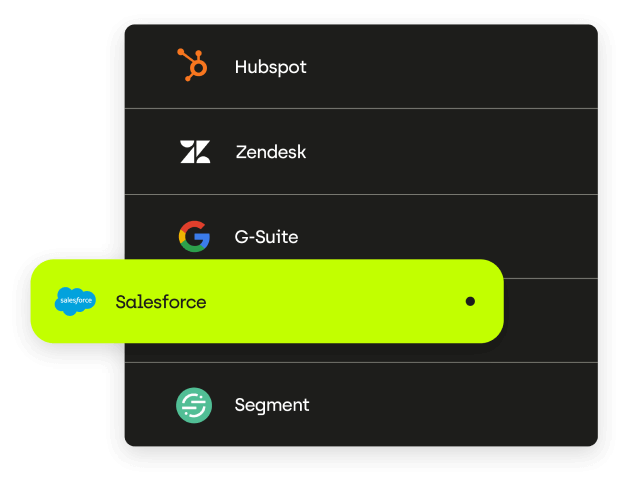
Task: Choose the Hubspot text label
Action: pos(270,67)
